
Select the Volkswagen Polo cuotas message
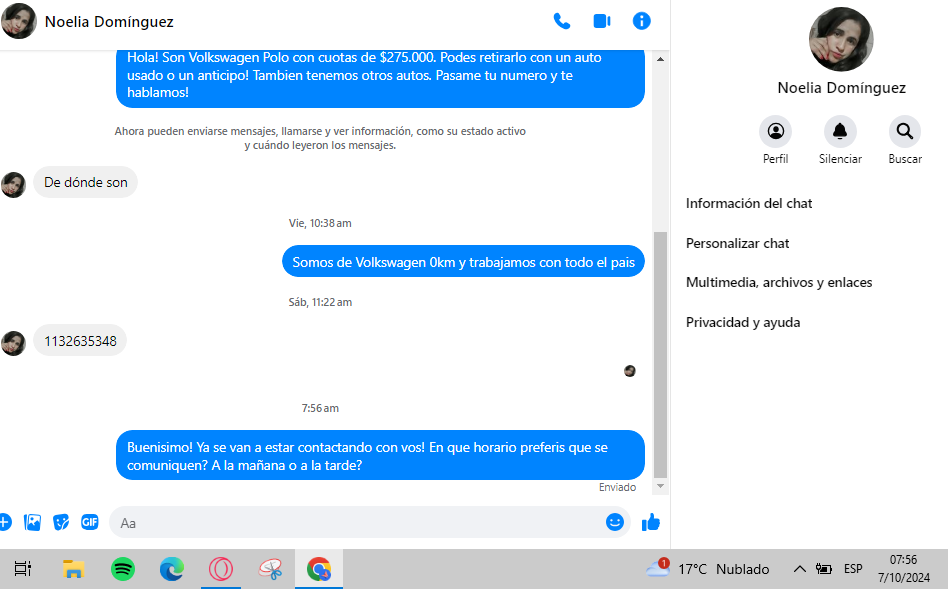[380, 78]
